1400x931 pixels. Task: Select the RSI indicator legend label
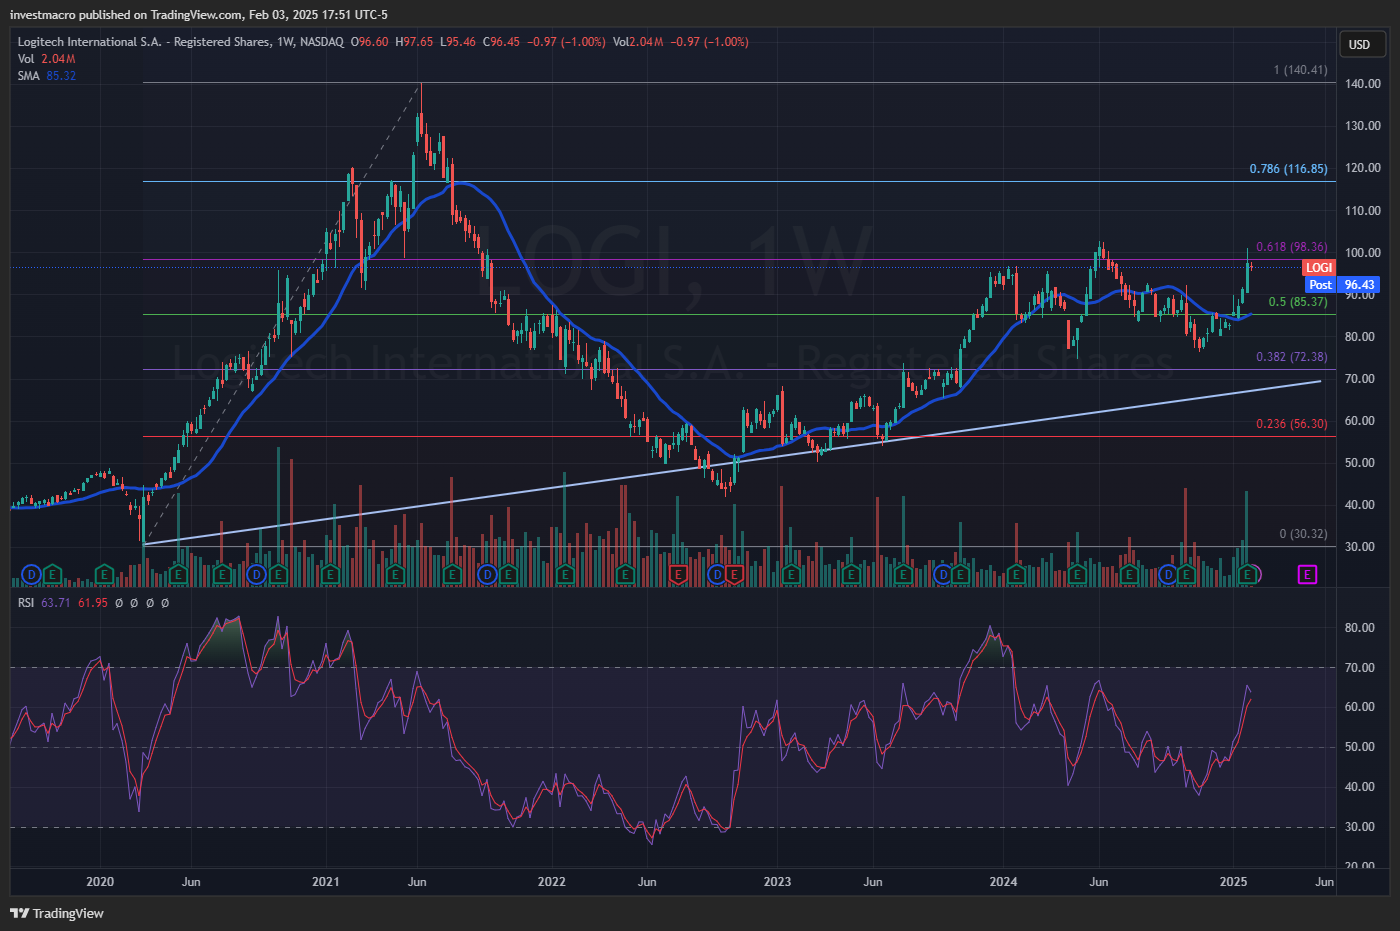click(x=26, y=603)
